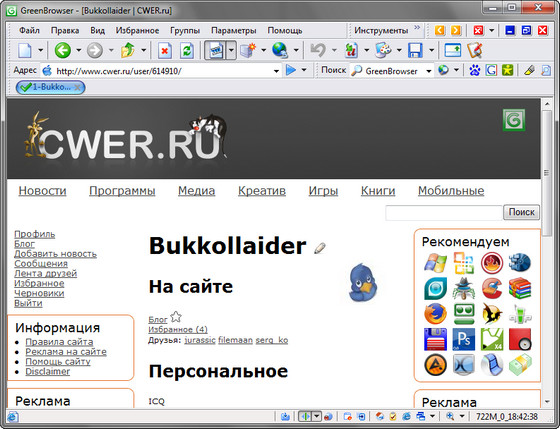Click the blue bird user avatar

click(362, 283)
